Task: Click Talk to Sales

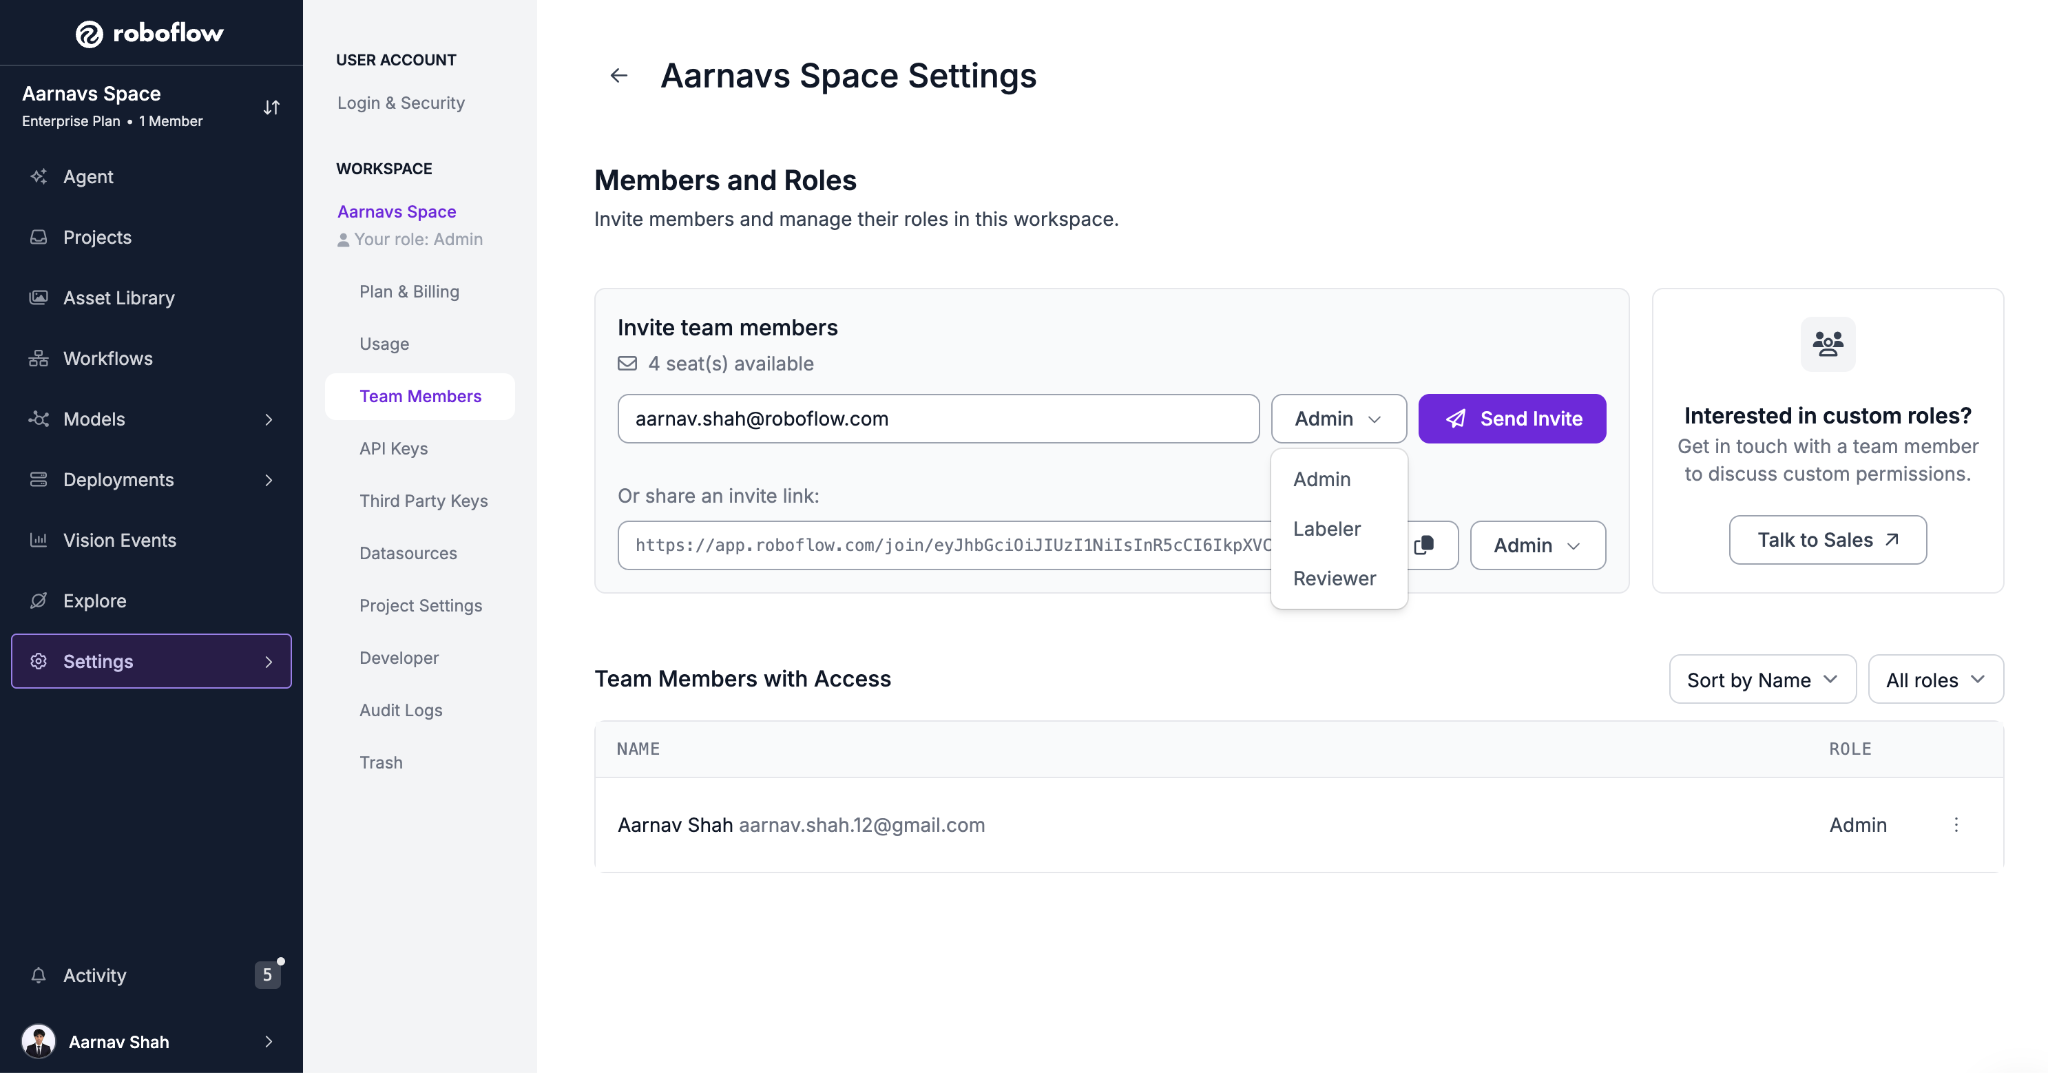Action: (x=1828, y=540)
